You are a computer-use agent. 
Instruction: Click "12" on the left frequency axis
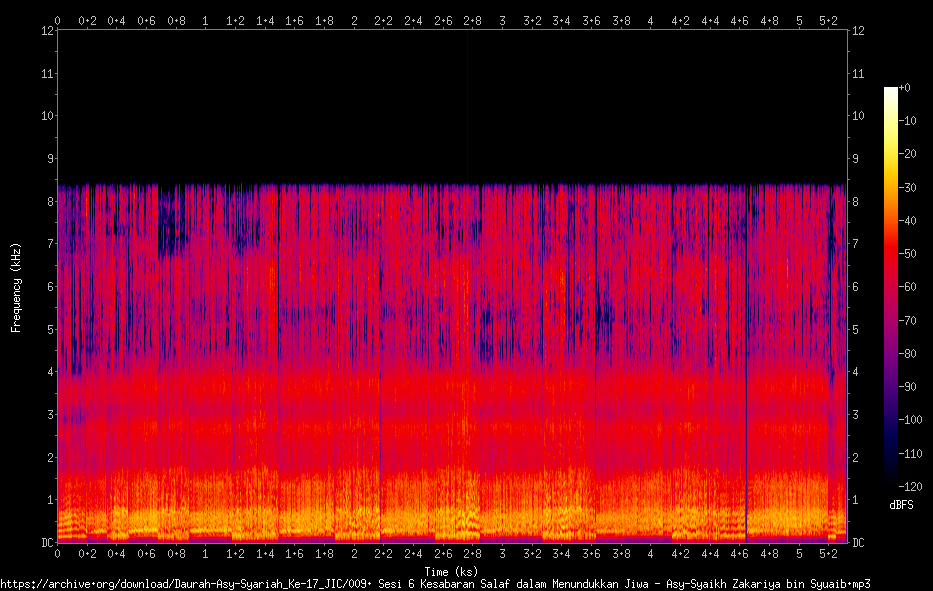[x=47, y=30]
